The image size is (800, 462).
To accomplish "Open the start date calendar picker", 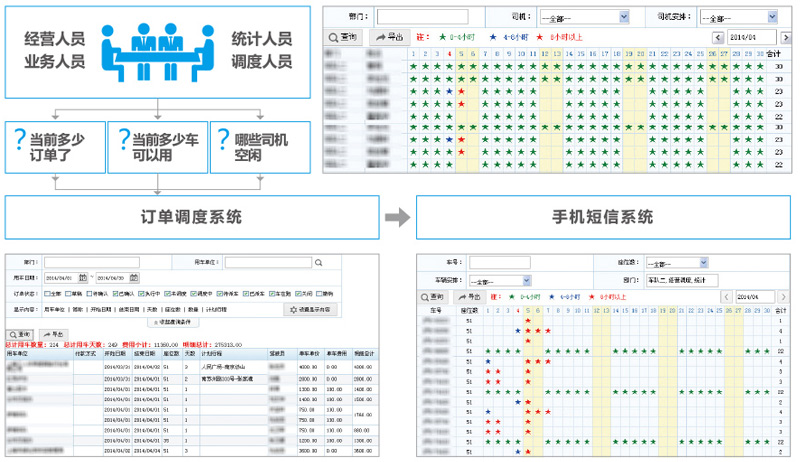I will 83,277.
